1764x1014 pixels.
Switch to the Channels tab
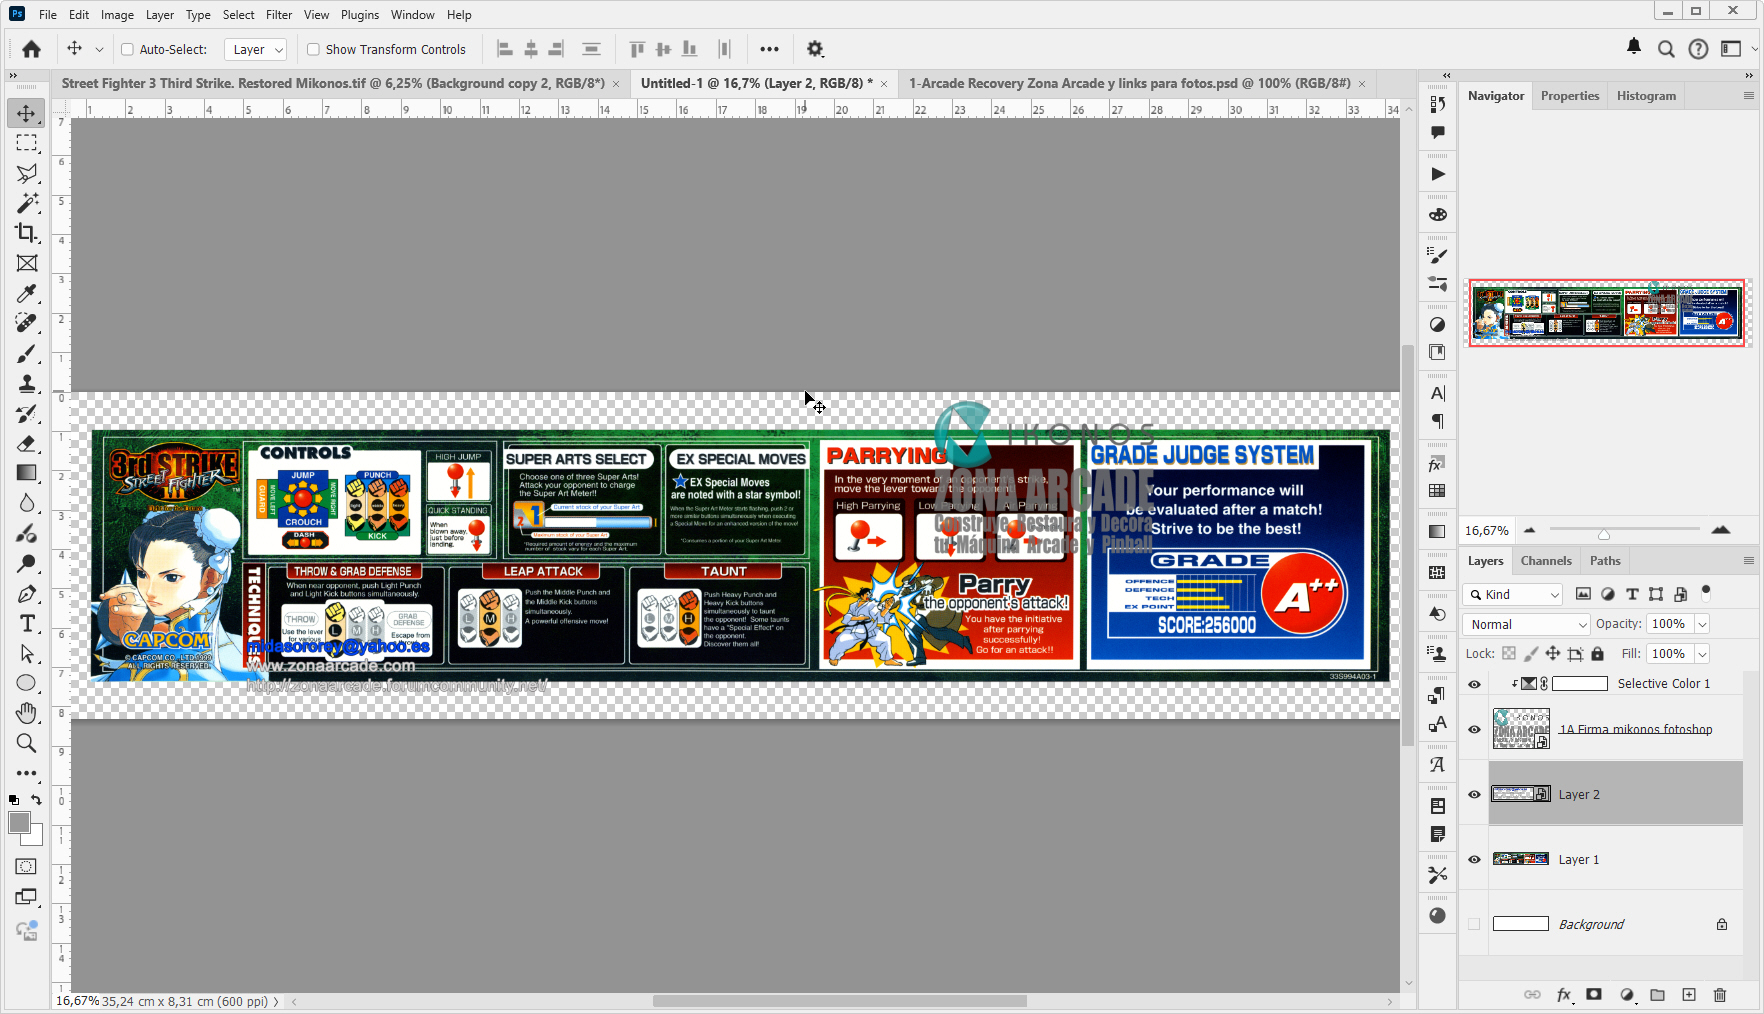pos(1546,561)
